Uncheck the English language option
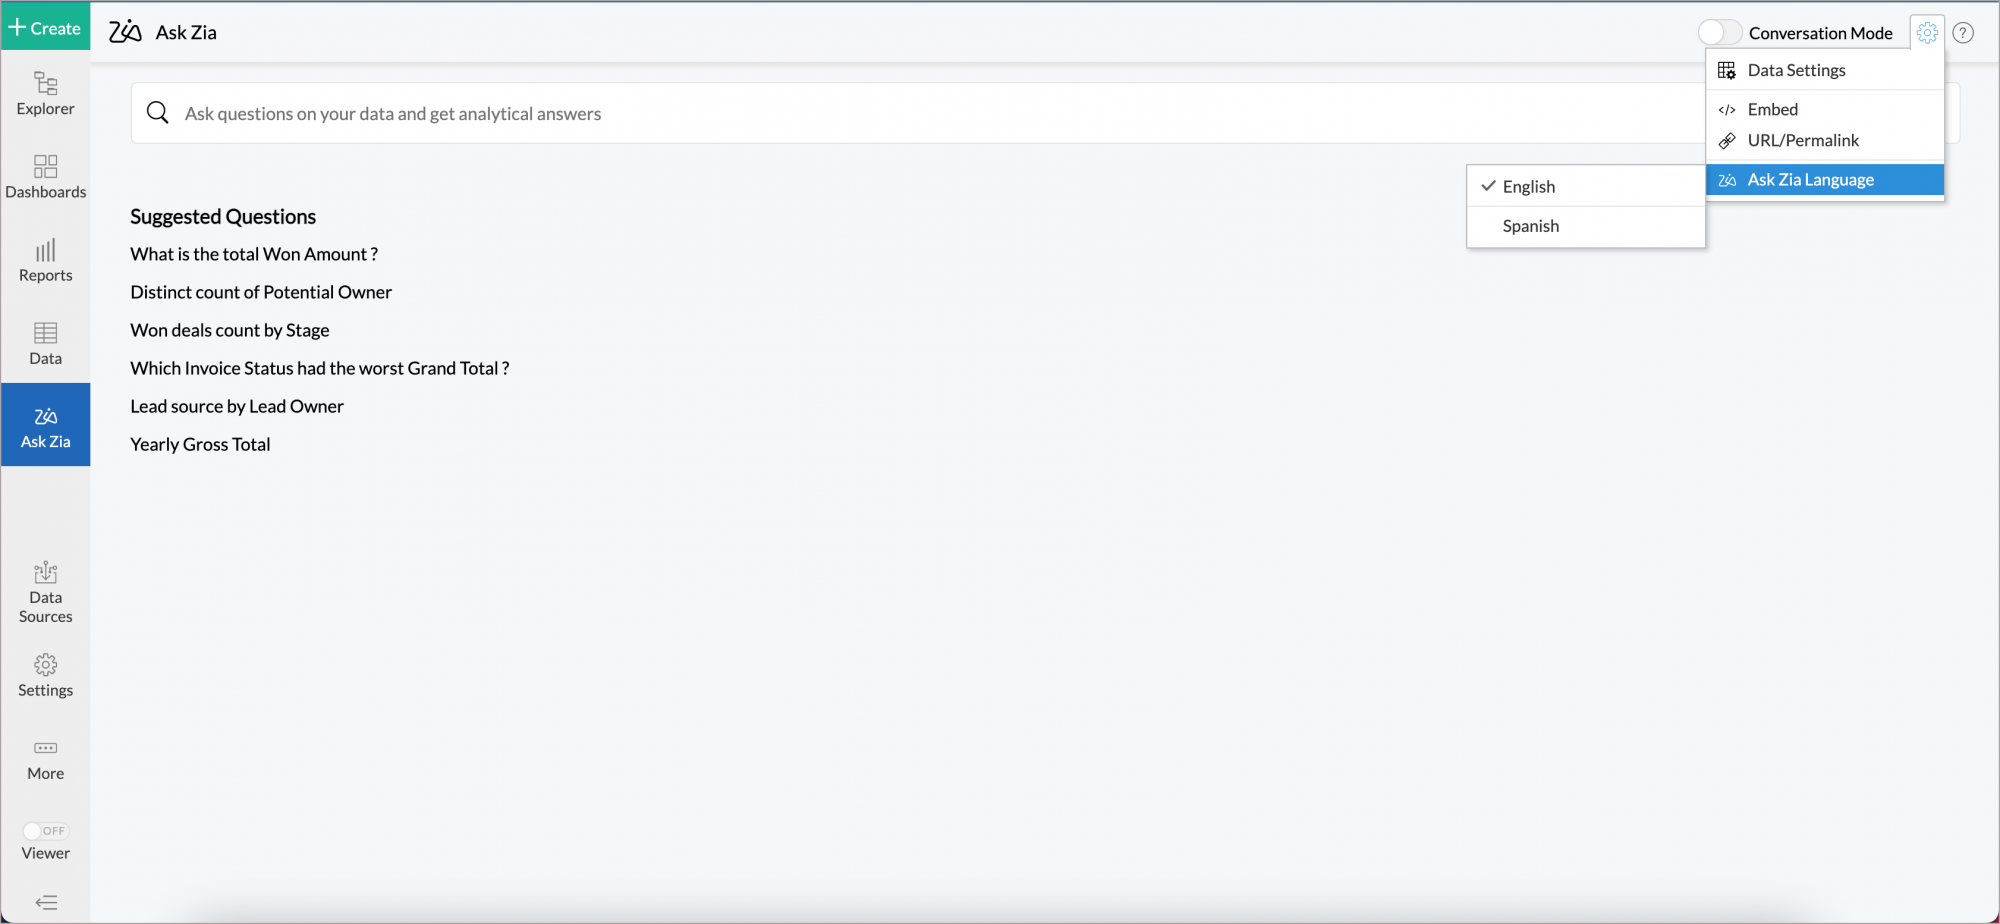 pyautogui.click(x=1528, y=186)
